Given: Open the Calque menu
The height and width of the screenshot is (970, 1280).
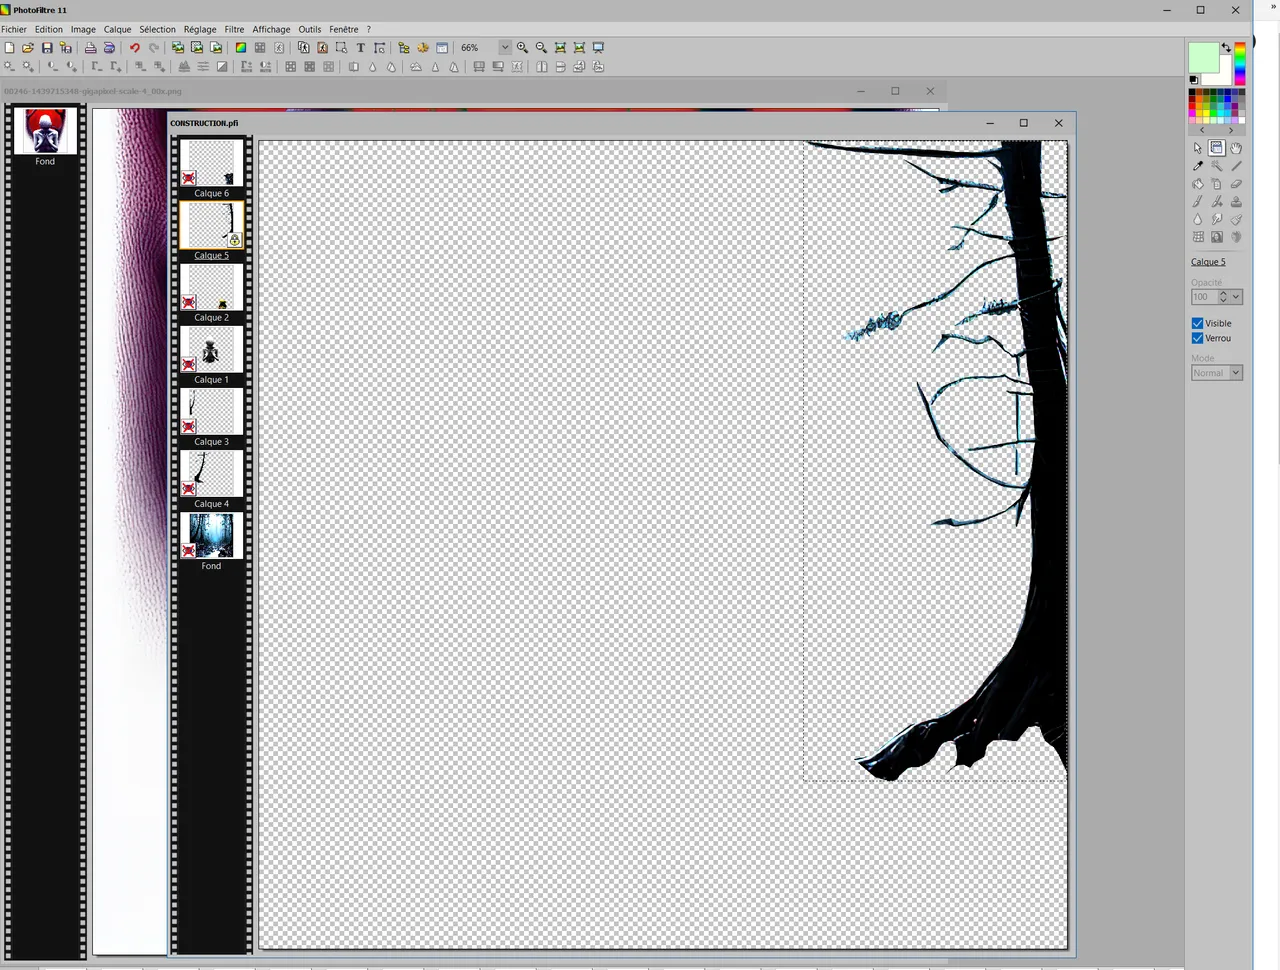Looking at the screenshot, I should pos(117,29).
